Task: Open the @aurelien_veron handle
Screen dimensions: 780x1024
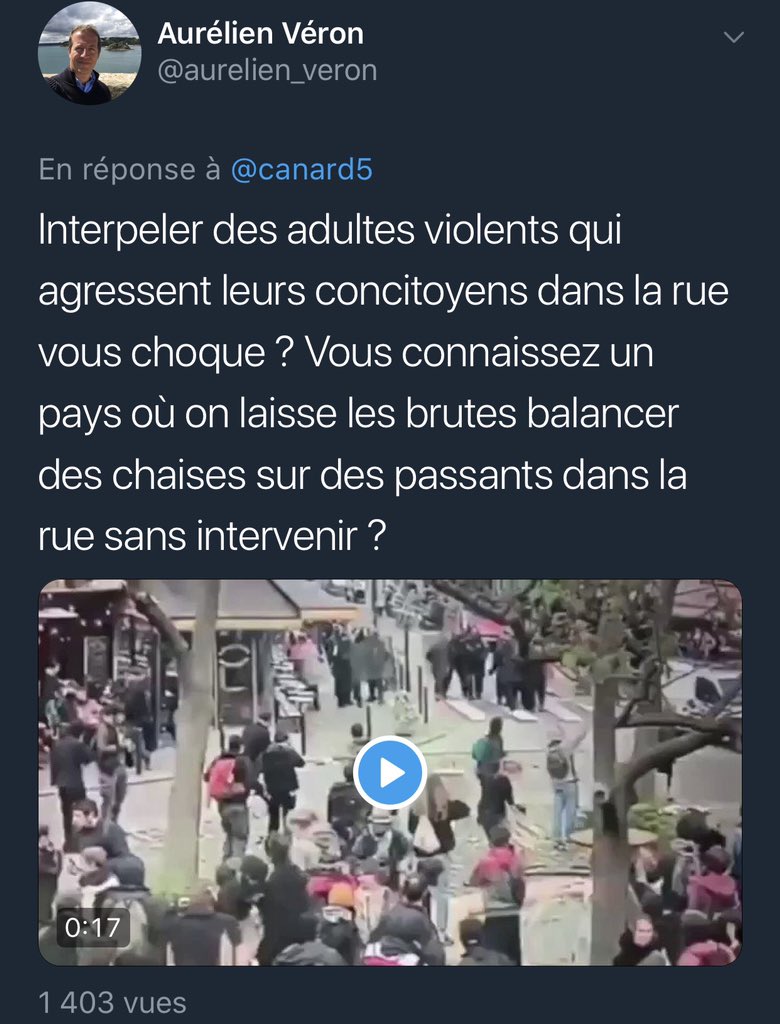Action: point(267,71)
